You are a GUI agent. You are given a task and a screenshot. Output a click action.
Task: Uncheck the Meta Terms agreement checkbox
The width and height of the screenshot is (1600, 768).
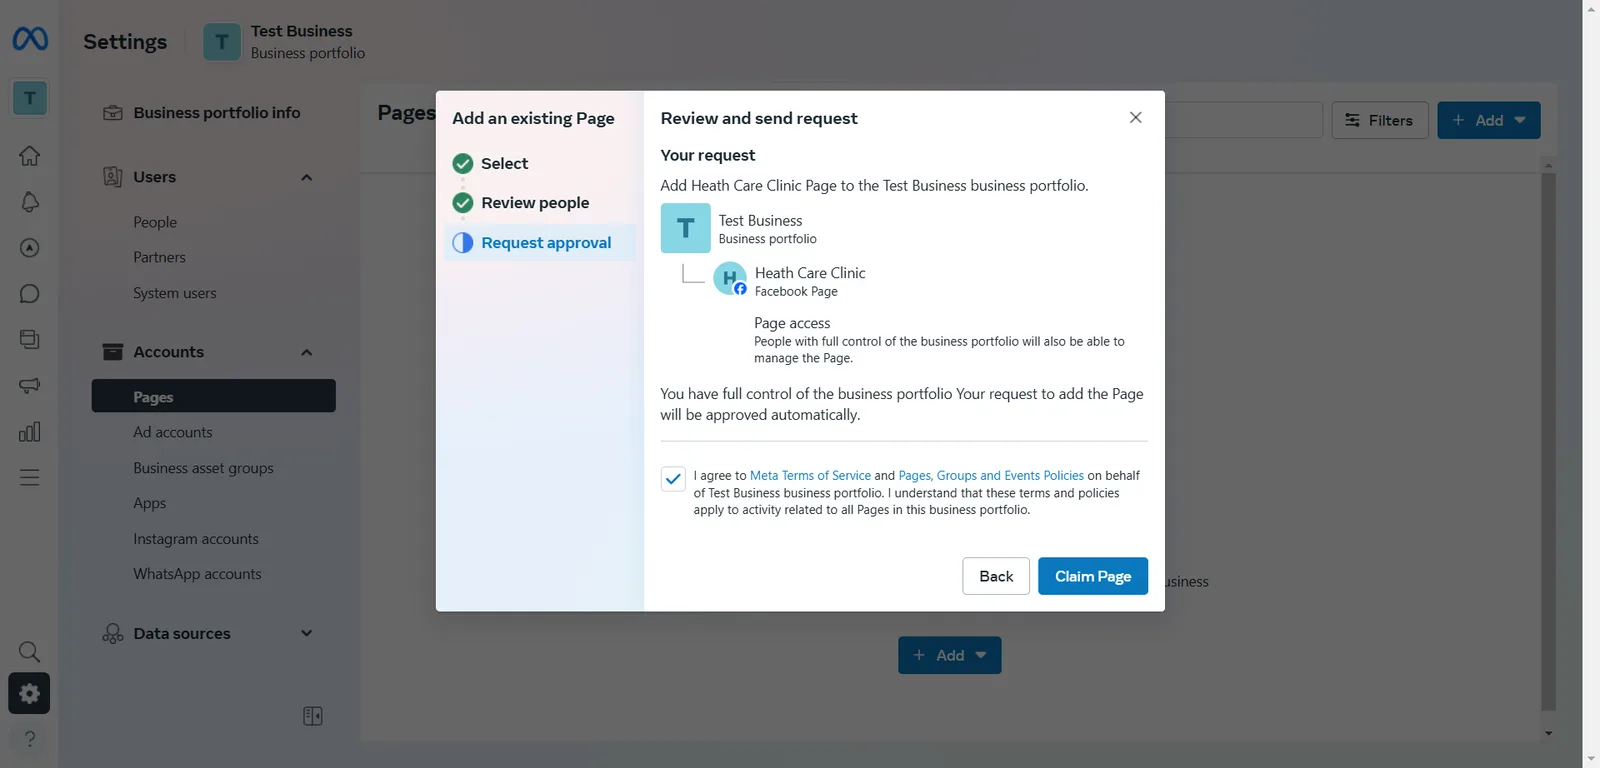tap(673, 478)
